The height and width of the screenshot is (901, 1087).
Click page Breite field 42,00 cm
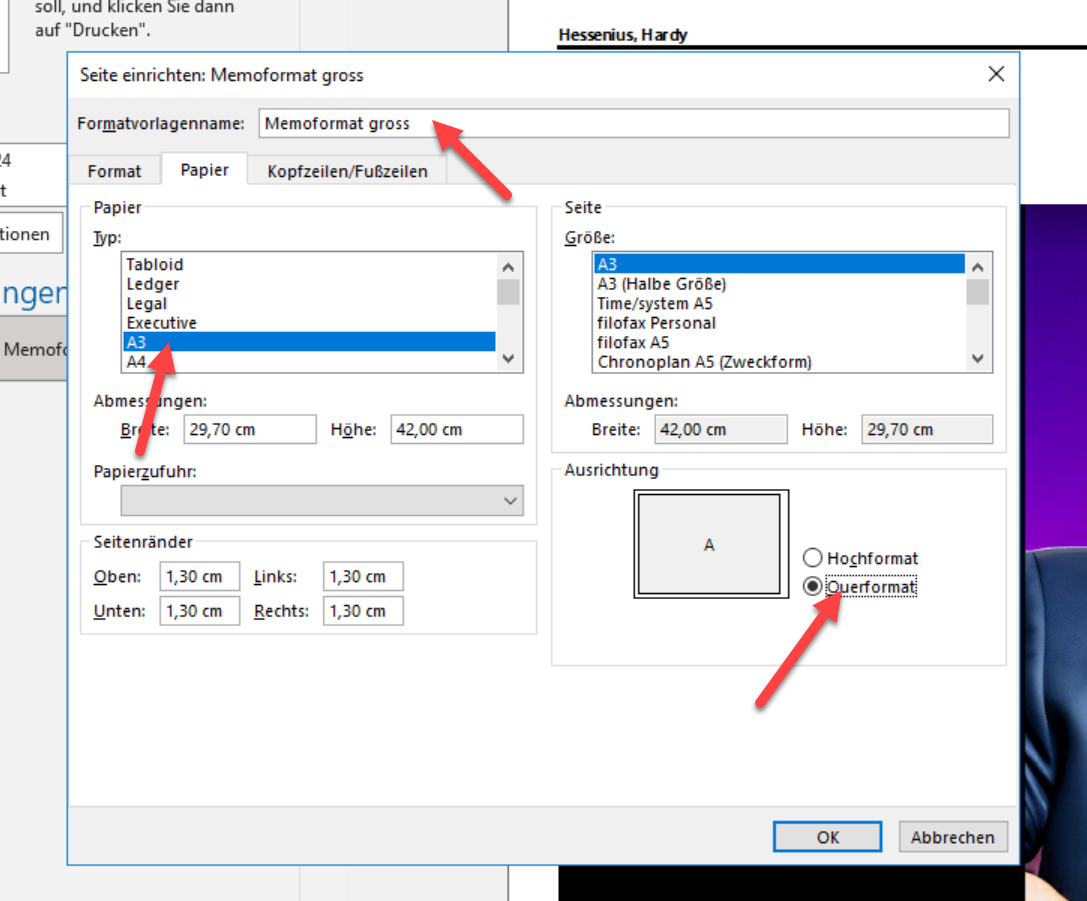[x=720, y=429]
